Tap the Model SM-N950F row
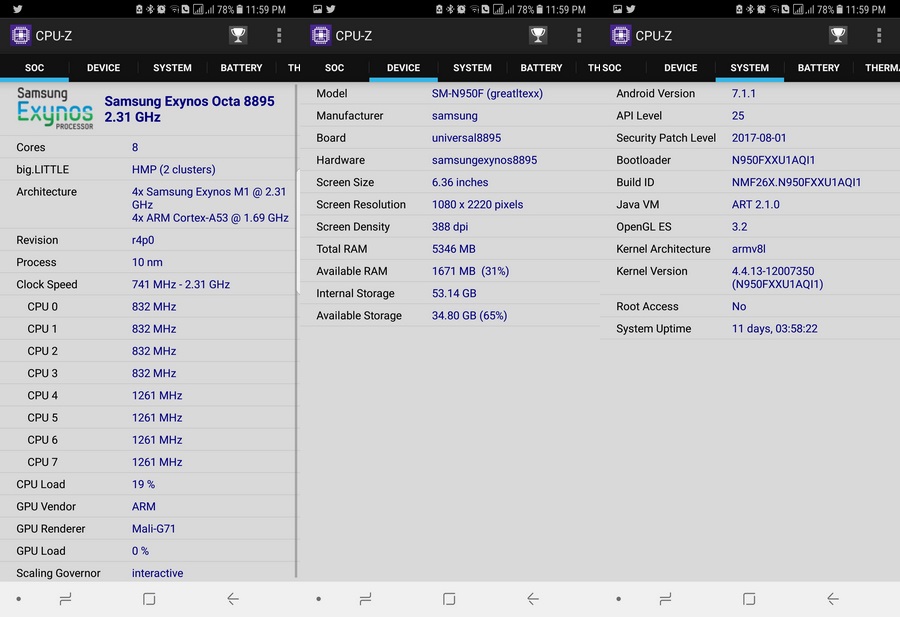The image size is (900, 617). click(x=450, y=94)
